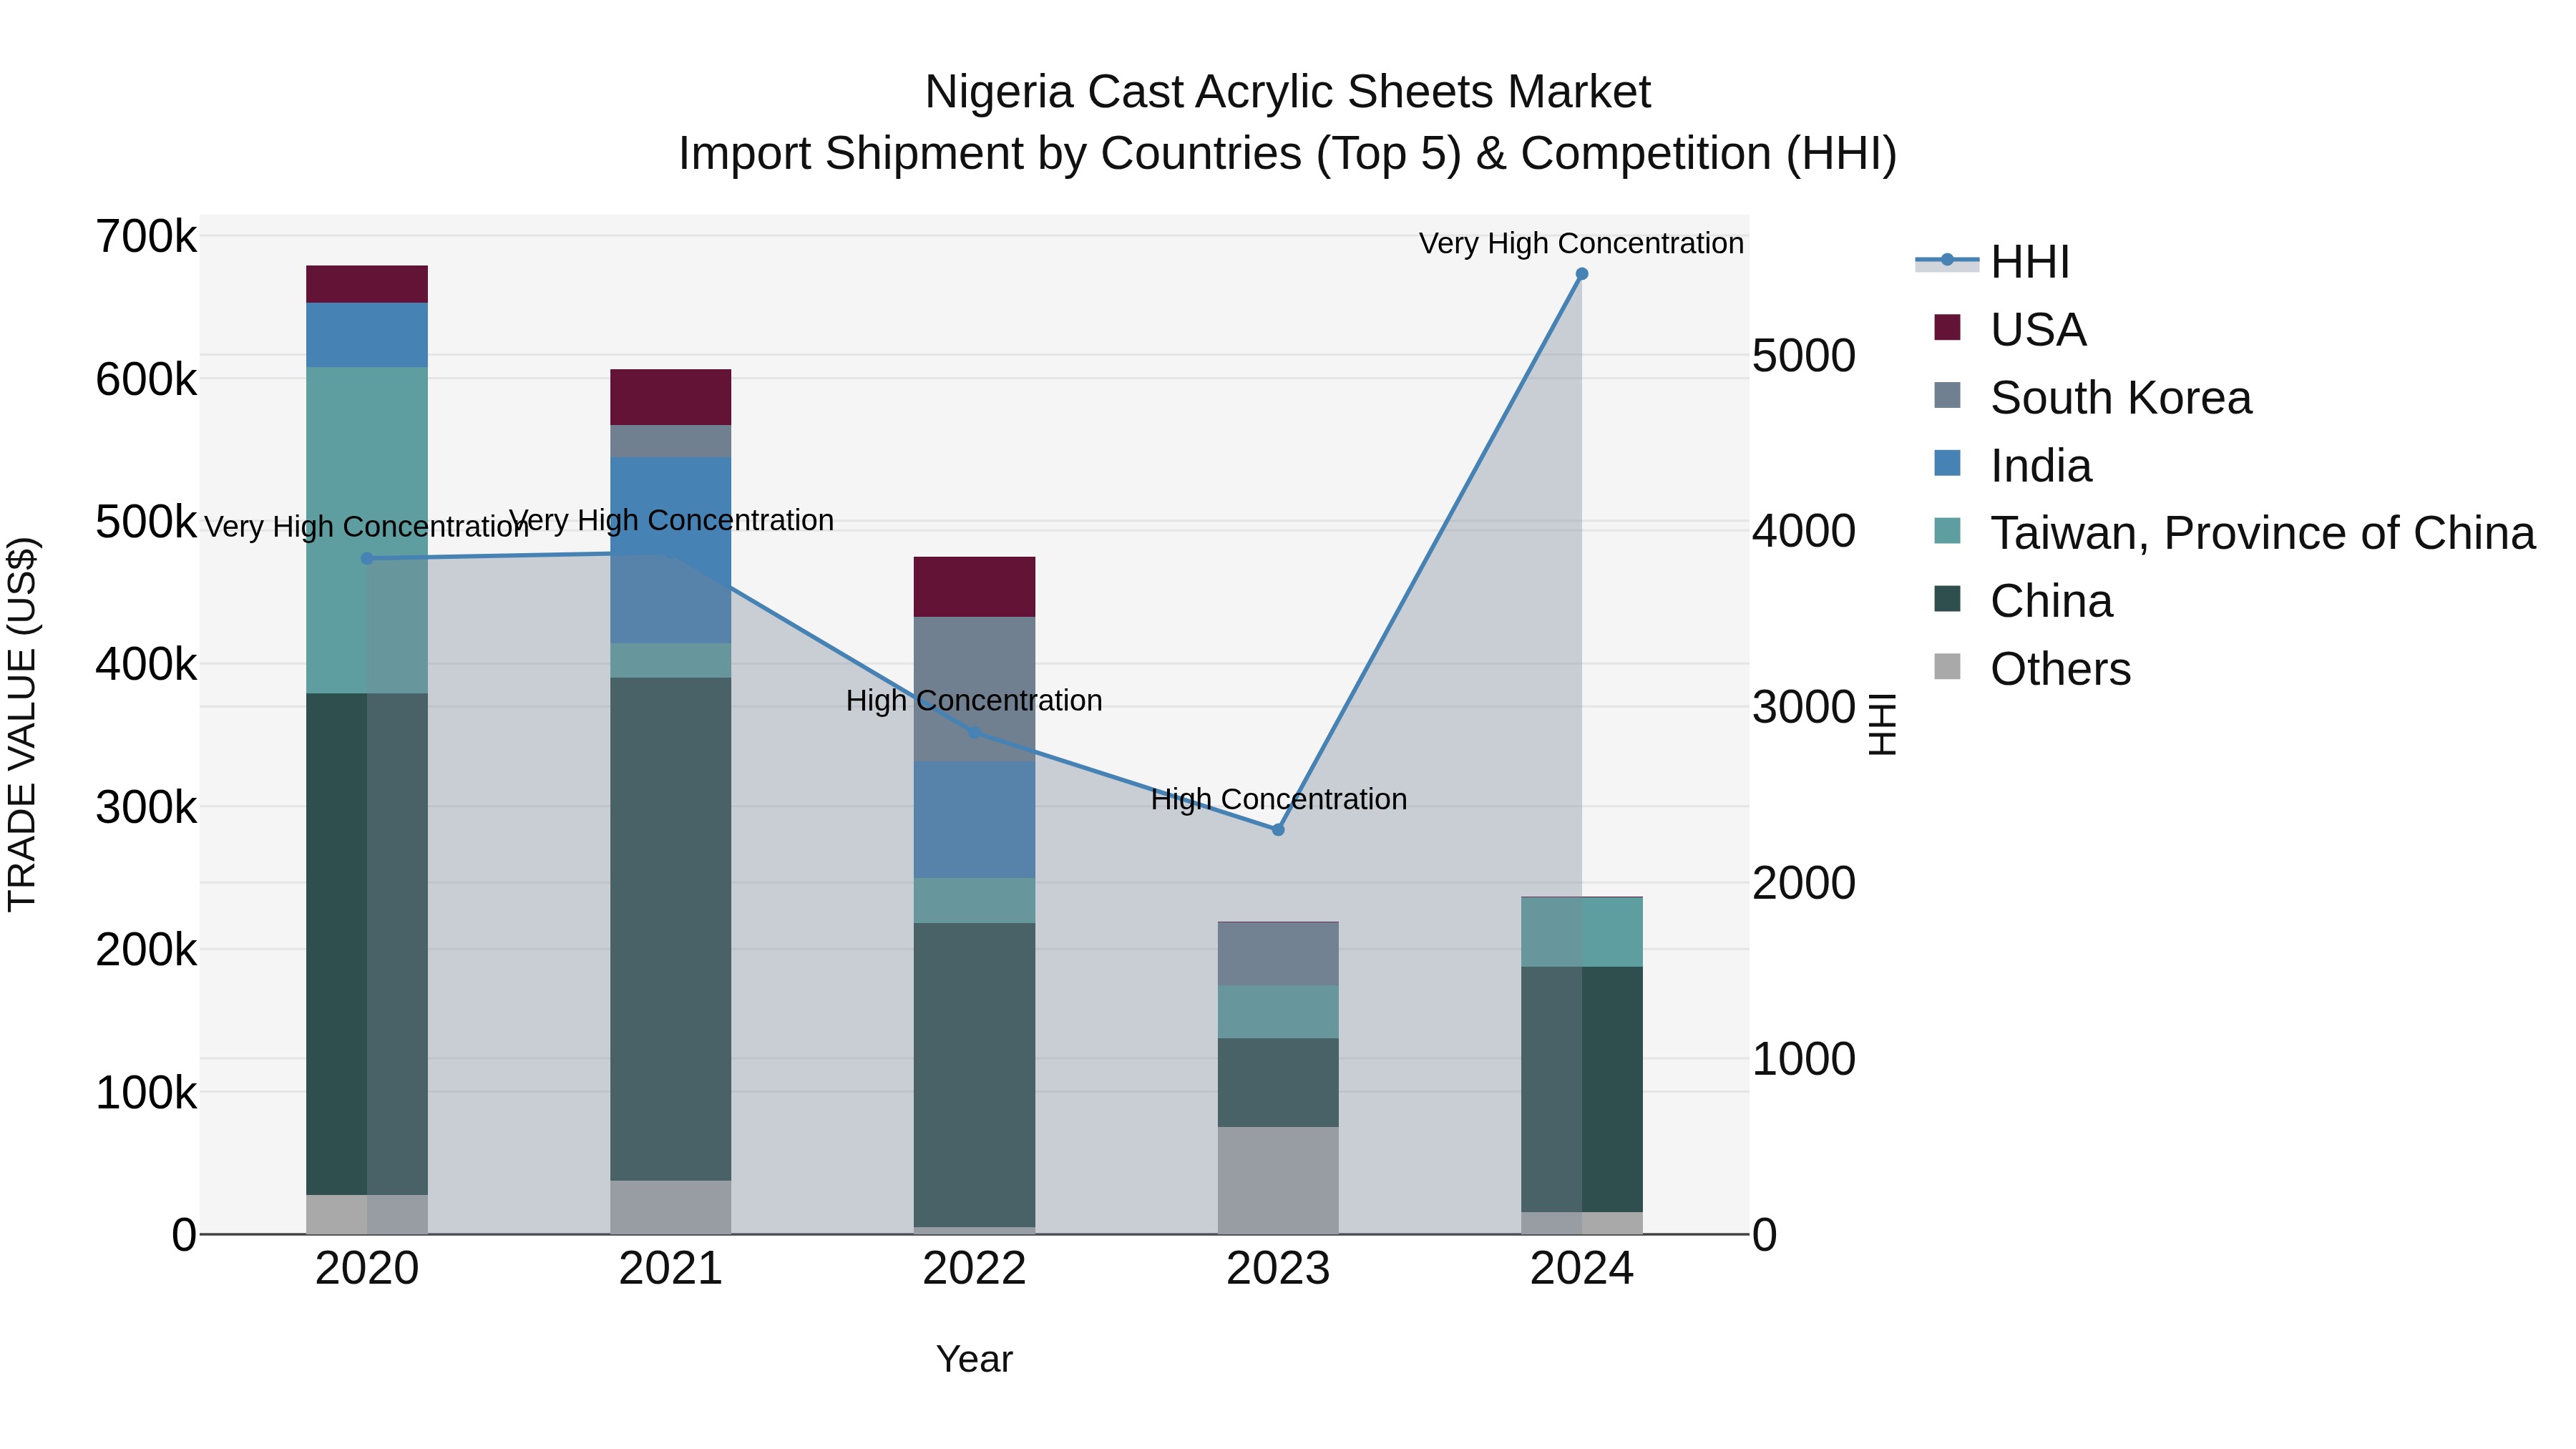The height and width of the screenshot is (1449, 2576).
Task: Click the 'TRADE VALUE (US$)' axis label
Action: [22, 724]
